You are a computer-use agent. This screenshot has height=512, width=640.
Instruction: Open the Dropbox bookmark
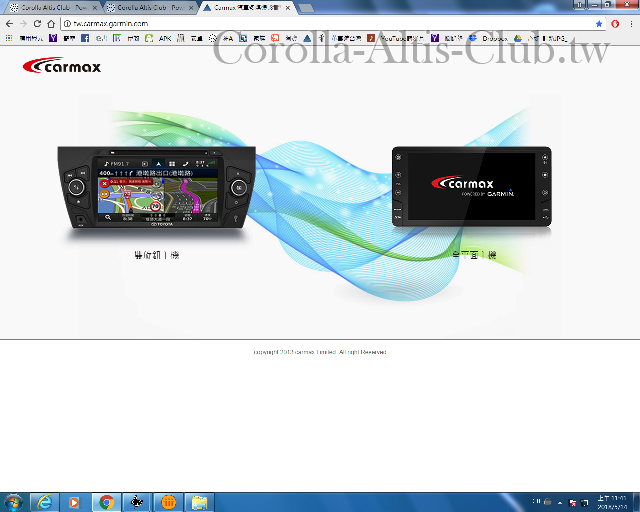pos(488,38)
